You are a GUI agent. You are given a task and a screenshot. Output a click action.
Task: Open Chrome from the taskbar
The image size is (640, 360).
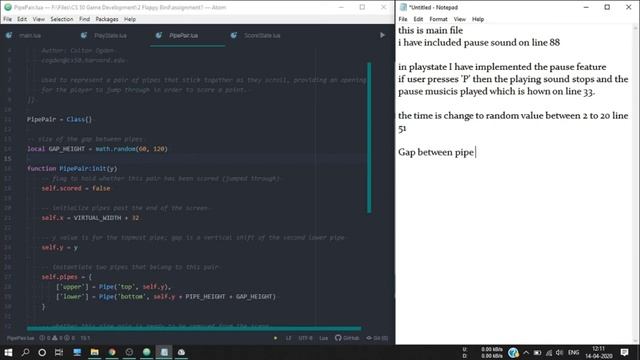(112, 352)
